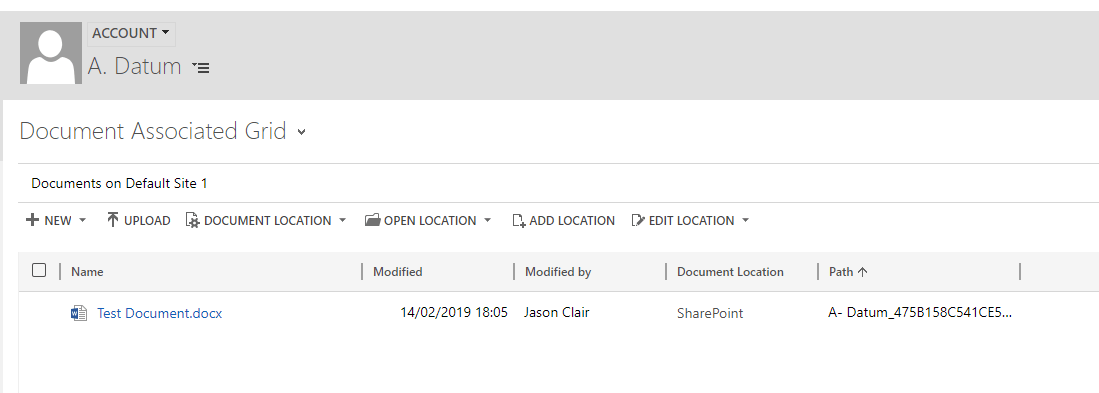Image resolution: width=1099 pixels, height=393 pixels.
Task: Click the Open Location folder icon
Action: tap(373, 220)
